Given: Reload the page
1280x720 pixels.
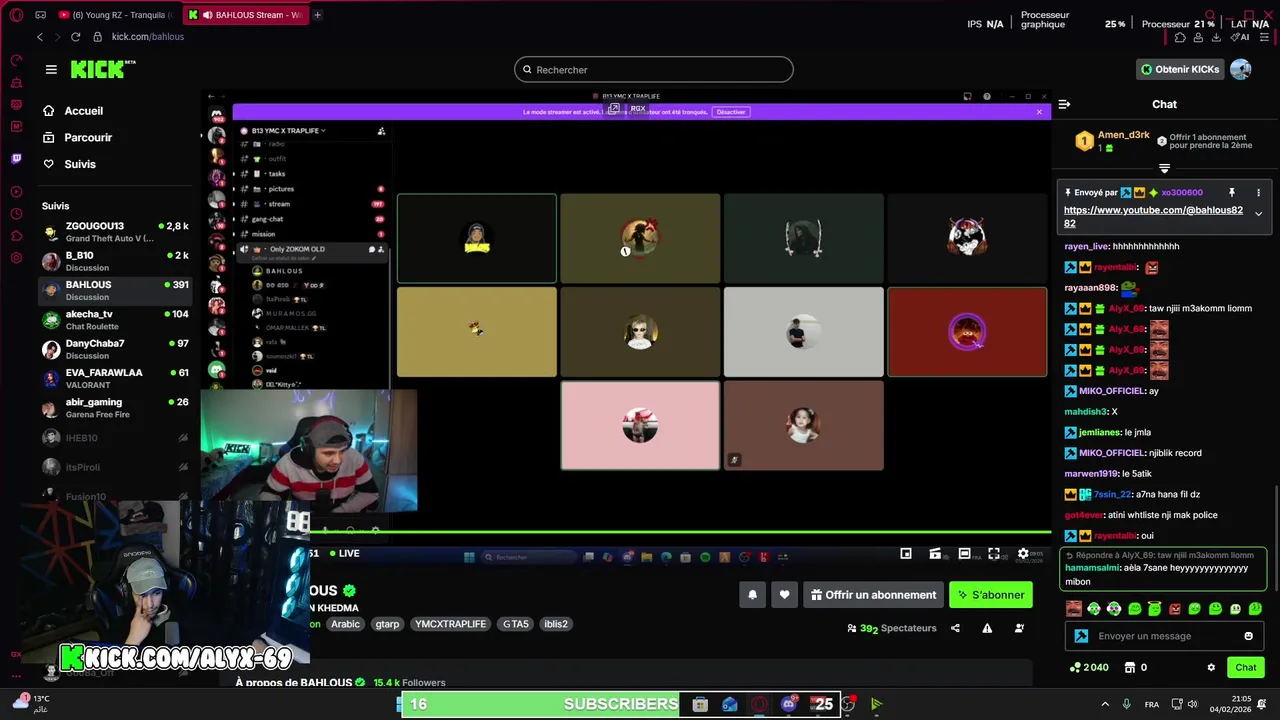Looking at the screenshot, I should (75, 37).
